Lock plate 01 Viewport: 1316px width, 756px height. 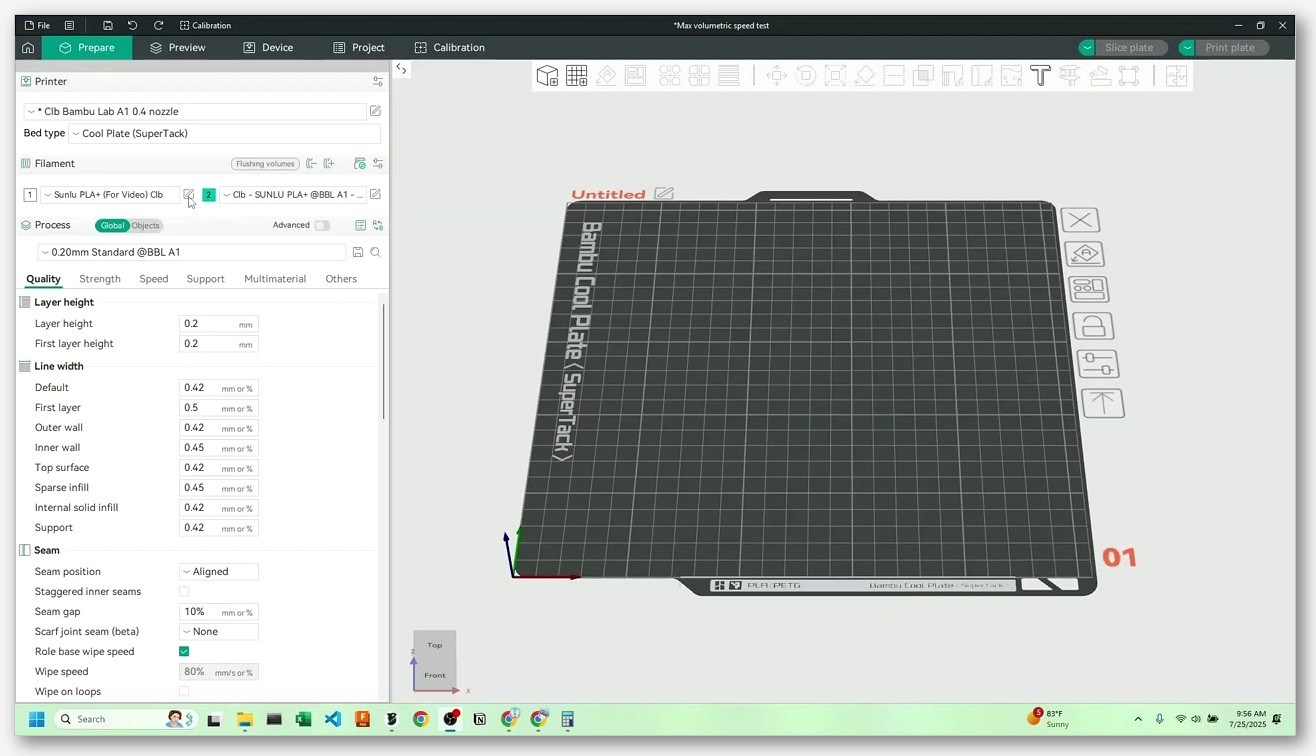(1093, 326)
